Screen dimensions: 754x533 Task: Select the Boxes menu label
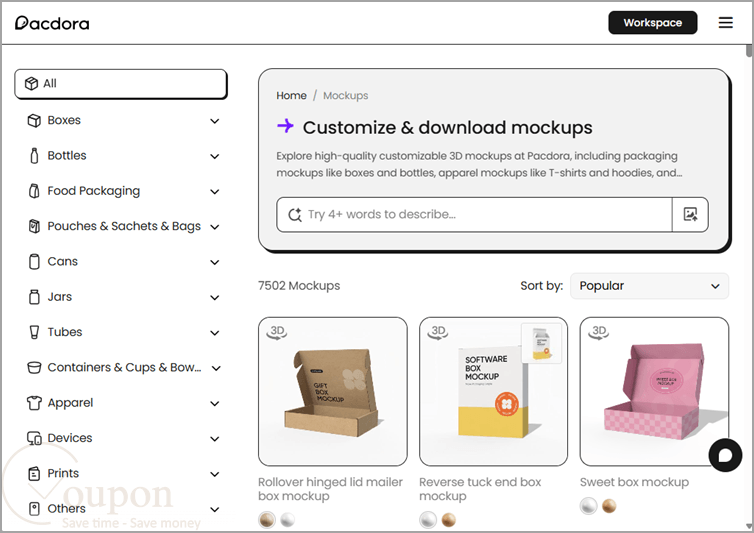(64, 120)
